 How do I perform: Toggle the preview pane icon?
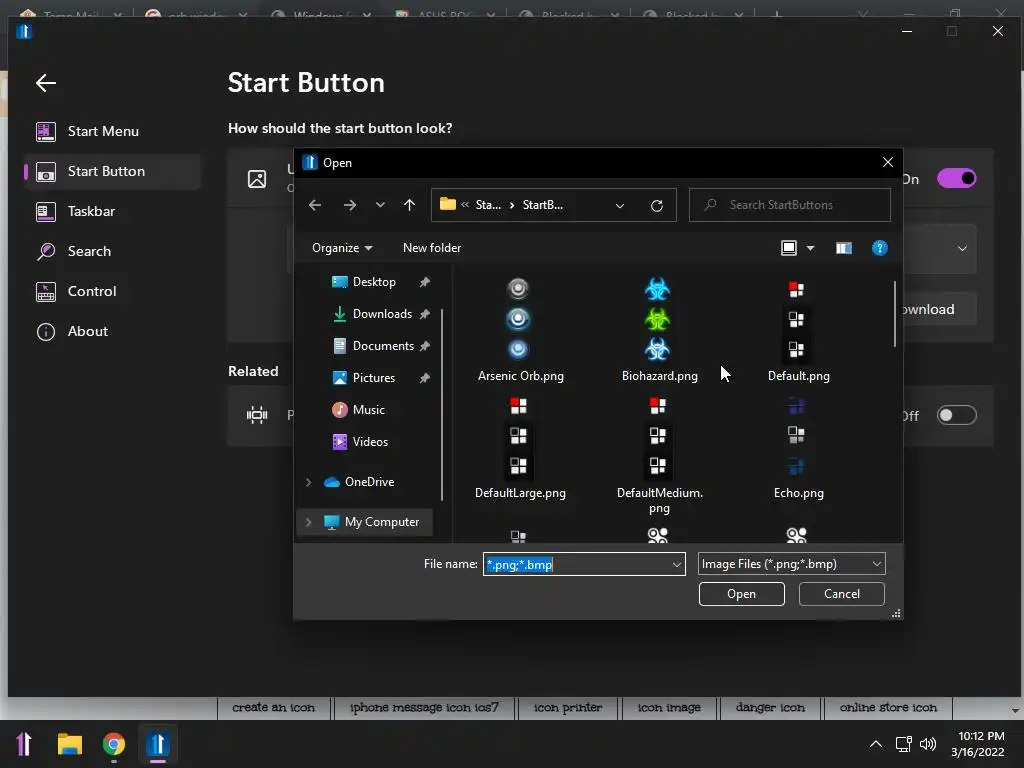[x=844, y=248]
